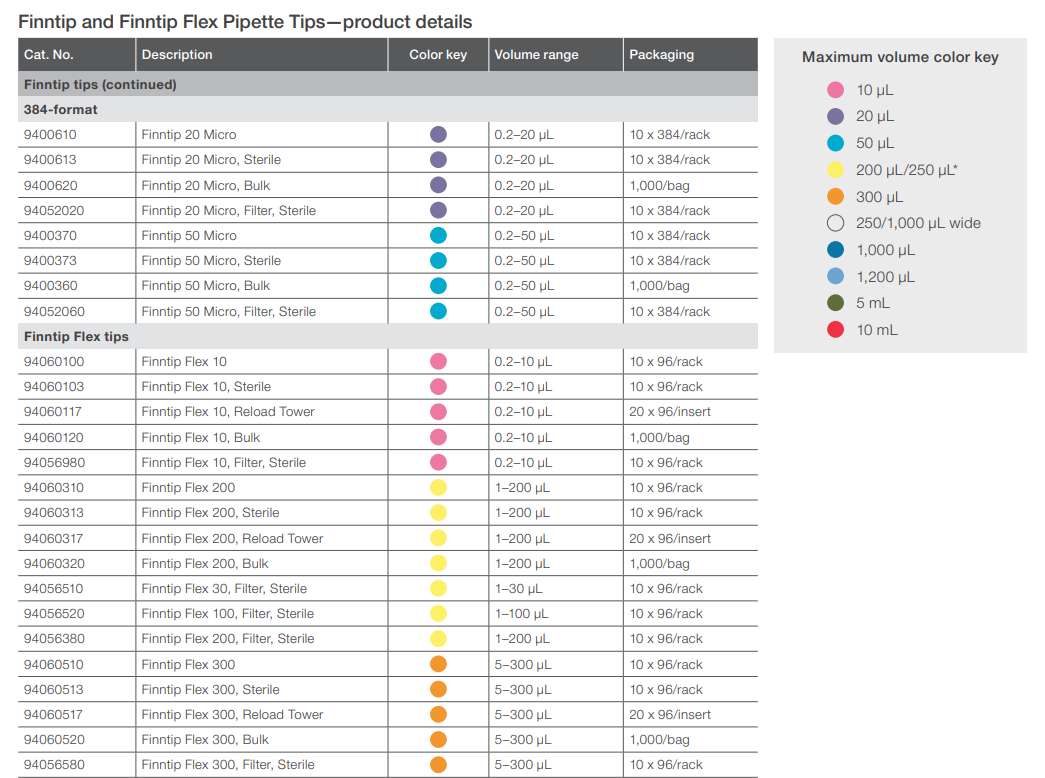Select catalog number 9400613
Viewport: 1045px width, 778px height.
50,160
